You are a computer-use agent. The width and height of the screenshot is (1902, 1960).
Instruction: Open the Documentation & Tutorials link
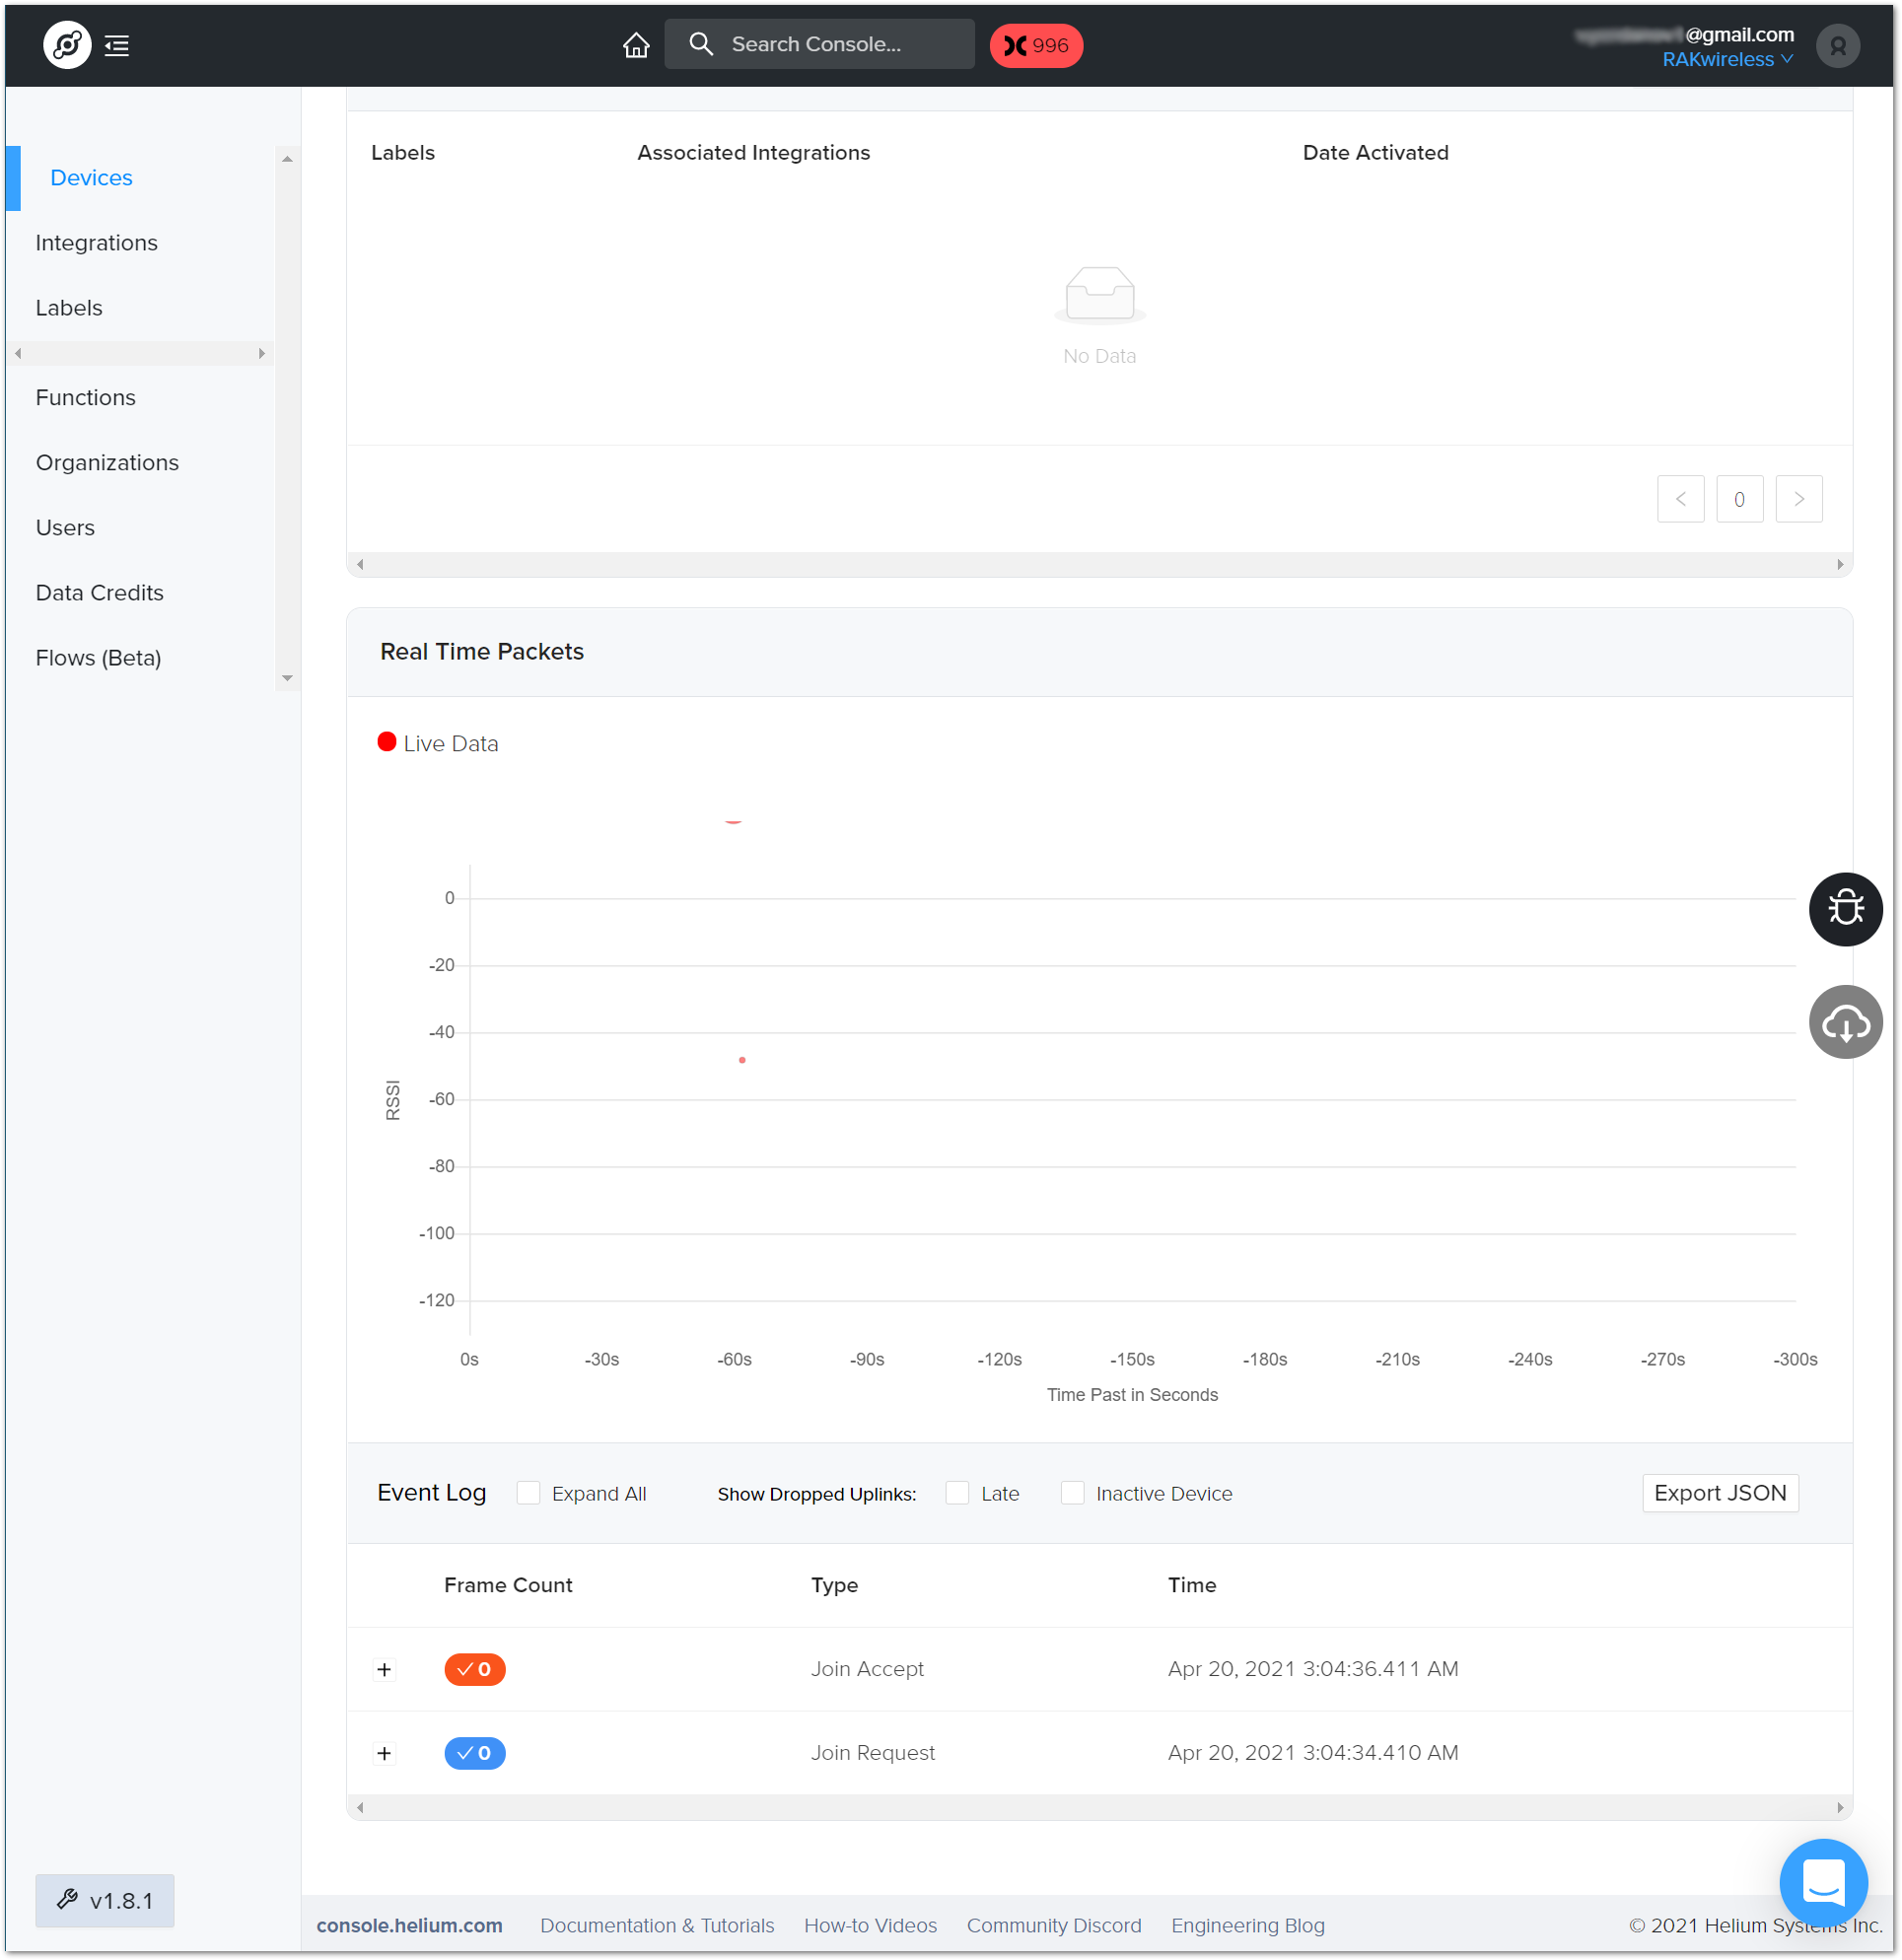click(657, 1925)
